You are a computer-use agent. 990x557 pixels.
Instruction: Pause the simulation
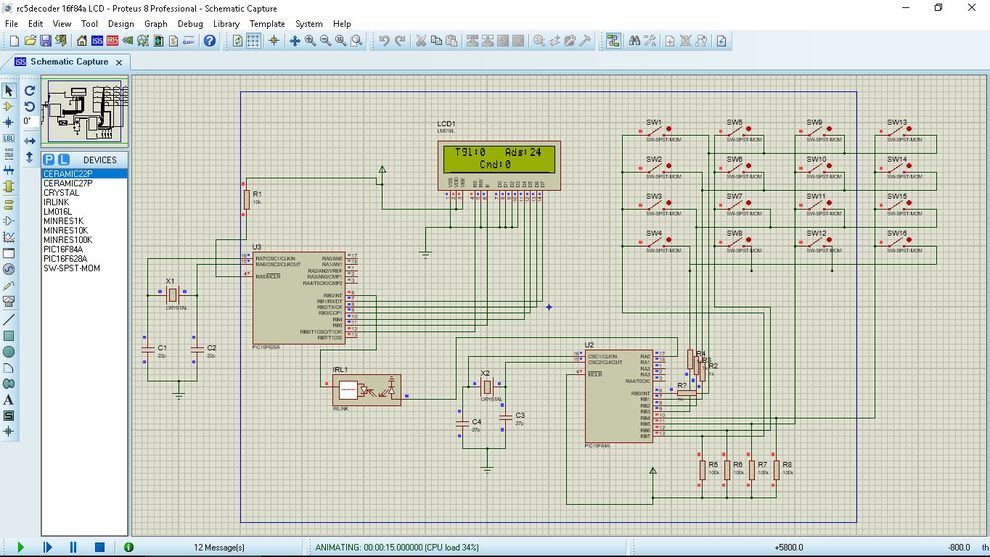[73, 547]
